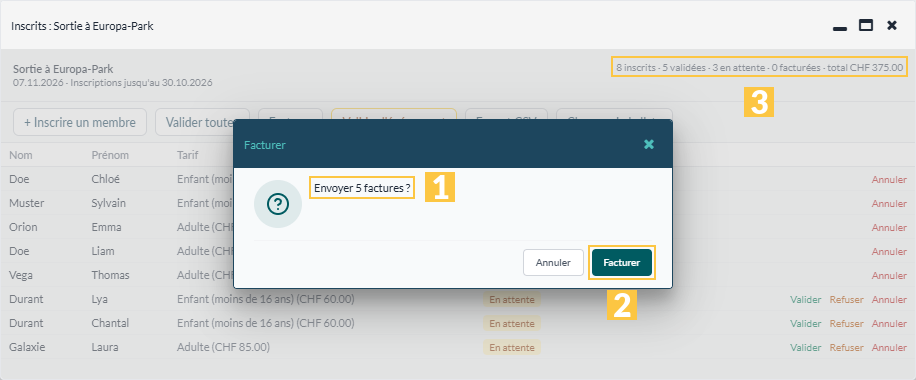Screen dimensions: 916x380
Task: Click the 'Prénom' column header
Action: pos(110,155)
